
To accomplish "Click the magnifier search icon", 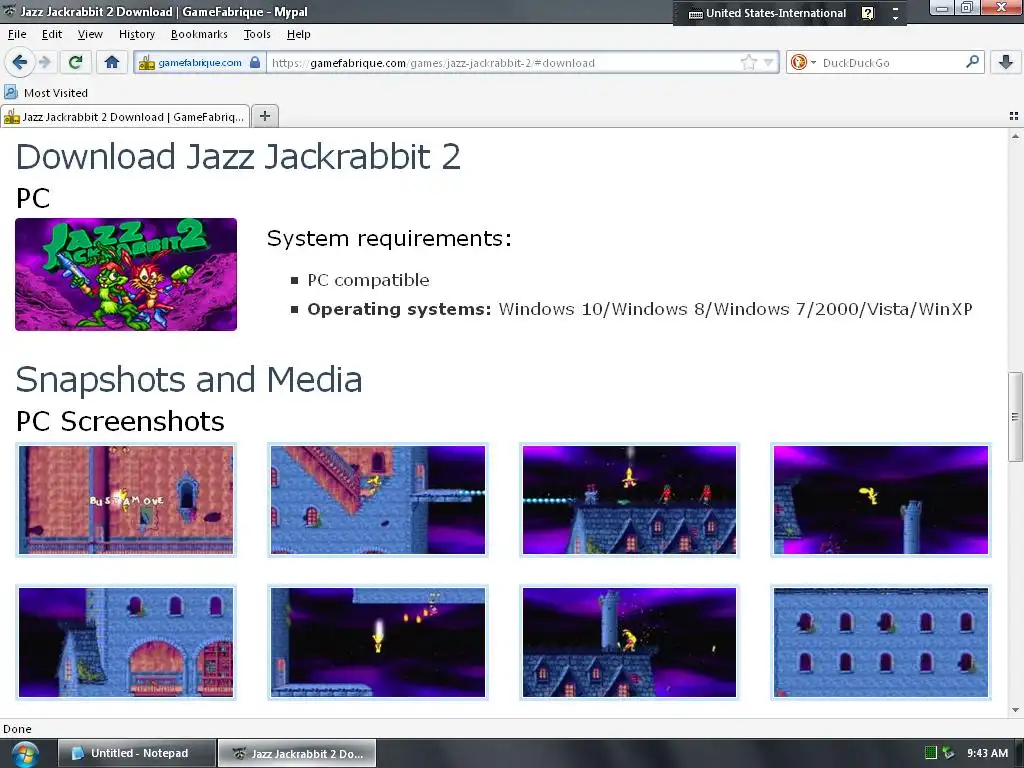I will [972, 62].
